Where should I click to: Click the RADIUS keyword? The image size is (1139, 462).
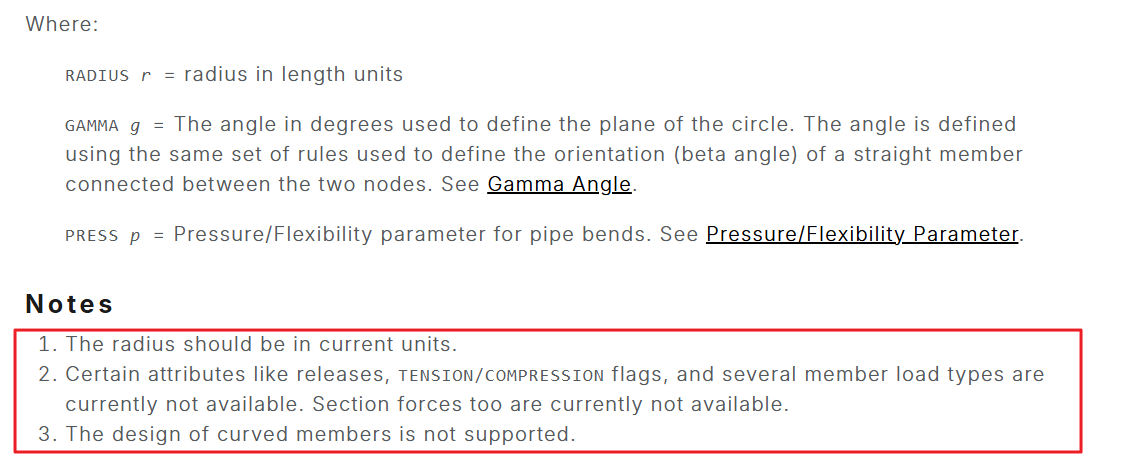97,76
